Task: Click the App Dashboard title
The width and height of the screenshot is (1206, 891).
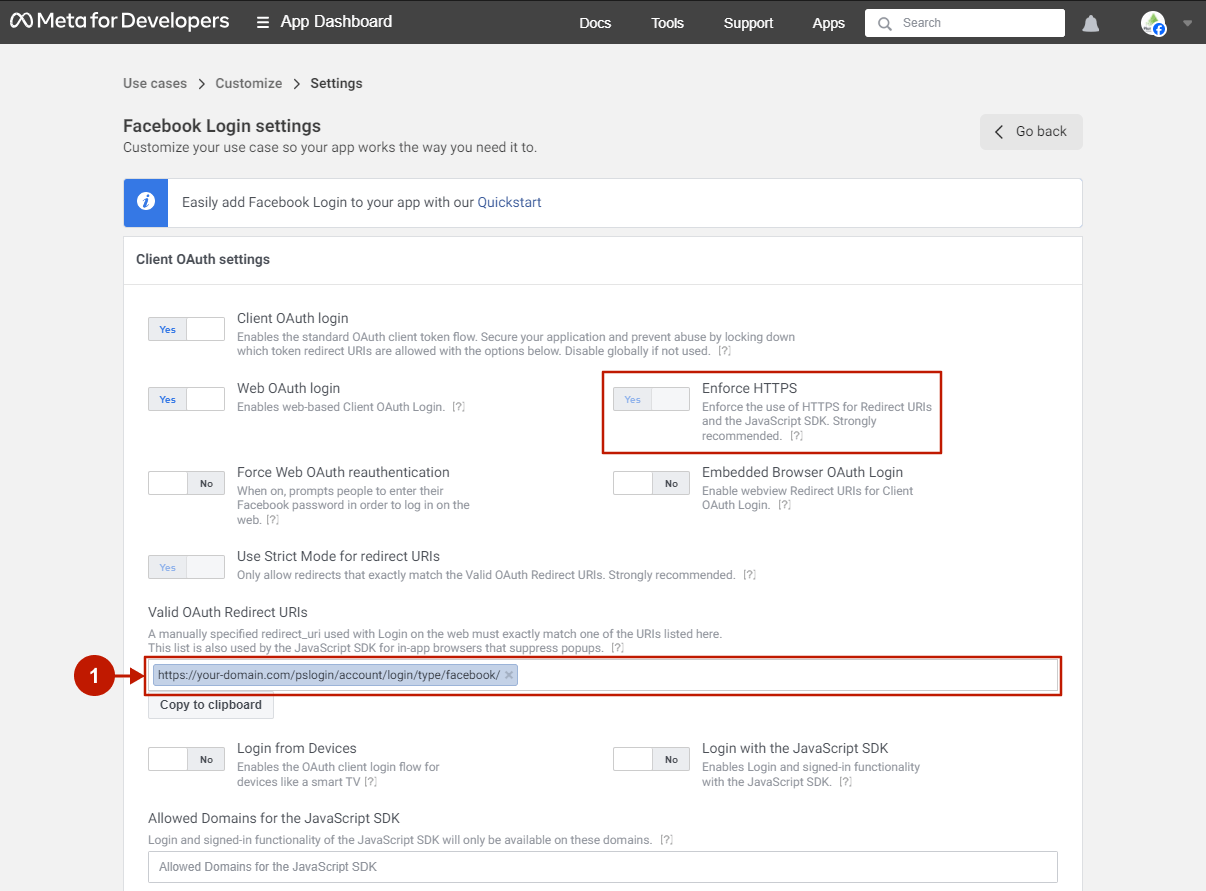Action: 336,21
